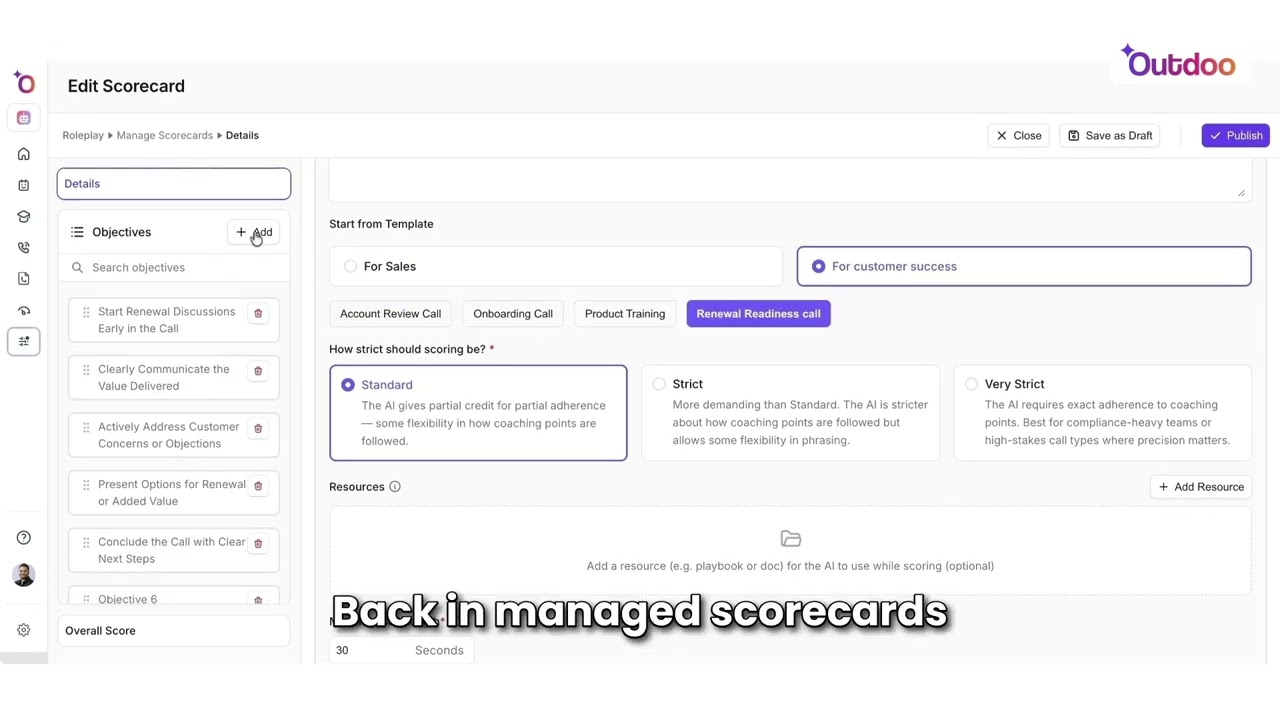This screenshot has height=720, width=1280.
Task: Click drag handle of 'Conclude the Call'
Action: tap(86, 542)
